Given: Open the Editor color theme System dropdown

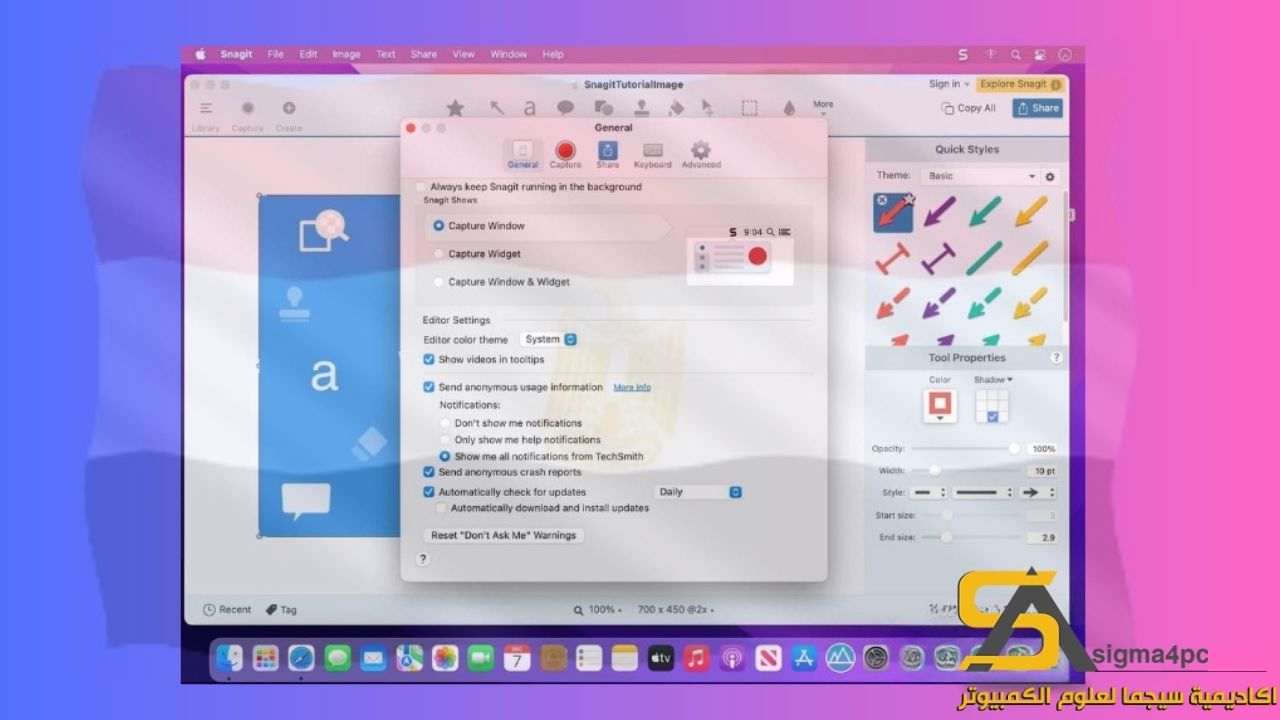Looking at the screenshot, I should pos(549,340).
